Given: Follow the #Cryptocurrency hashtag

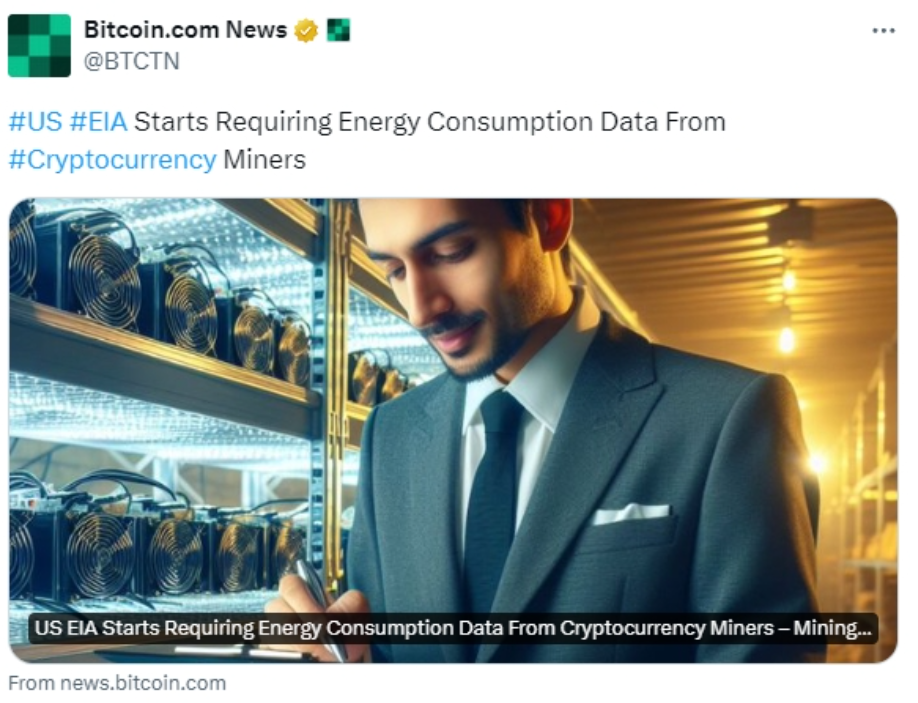Looking at the screenshot, I should (112, 159).
